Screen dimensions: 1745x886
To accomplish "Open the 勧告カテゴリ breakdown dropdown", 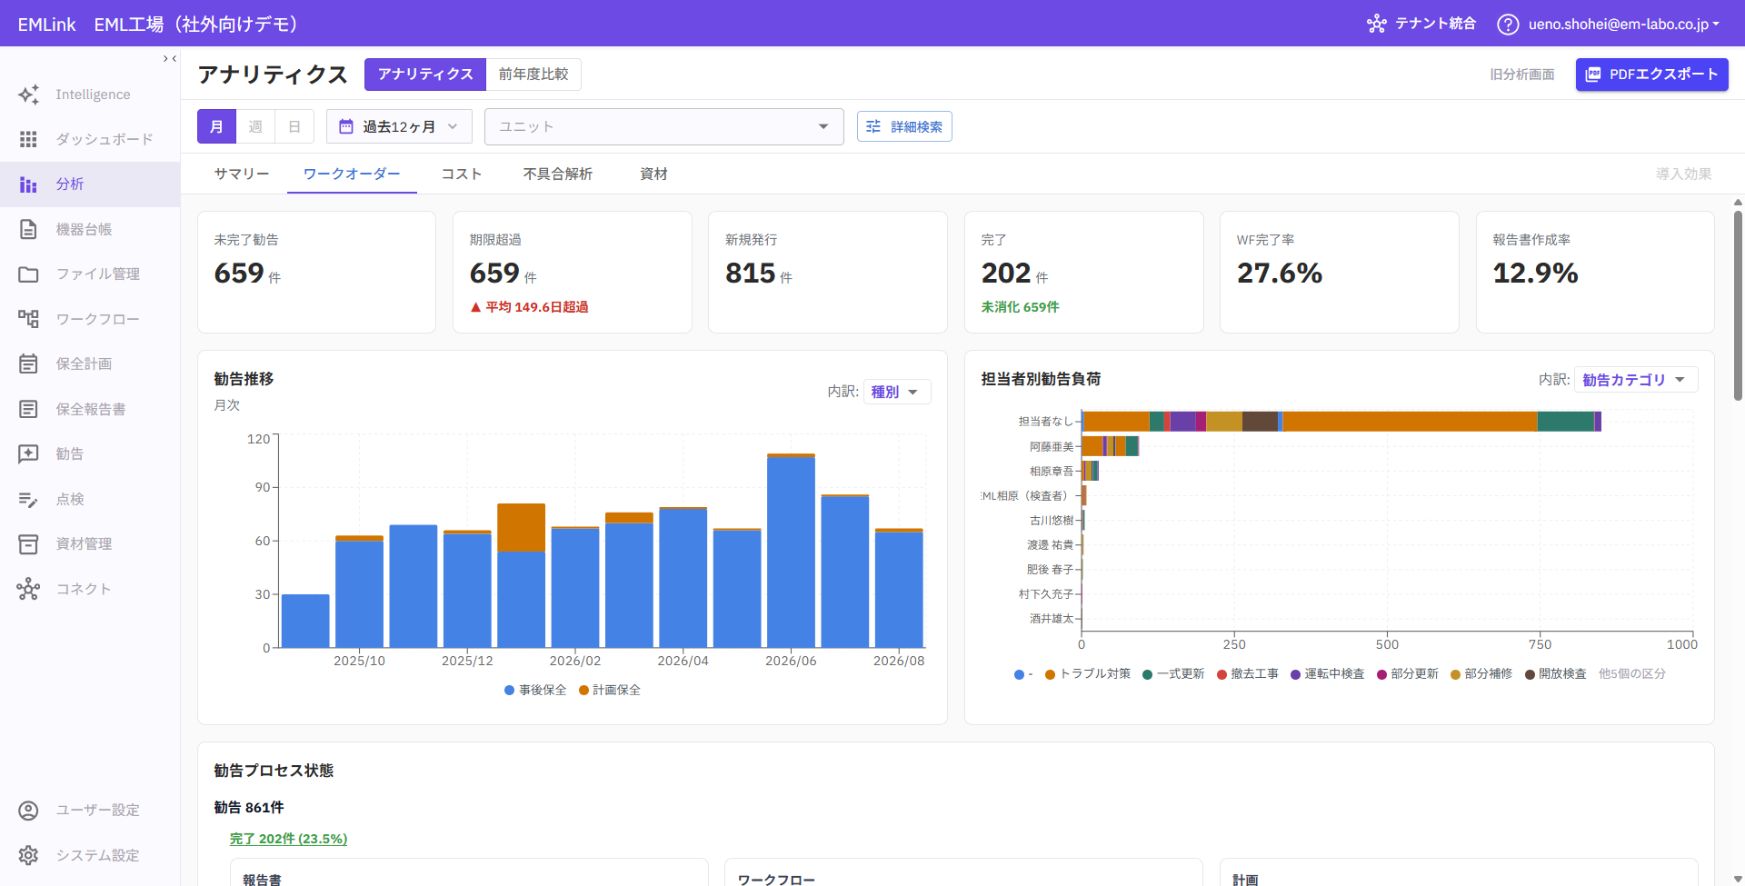I will [1635, 380].
